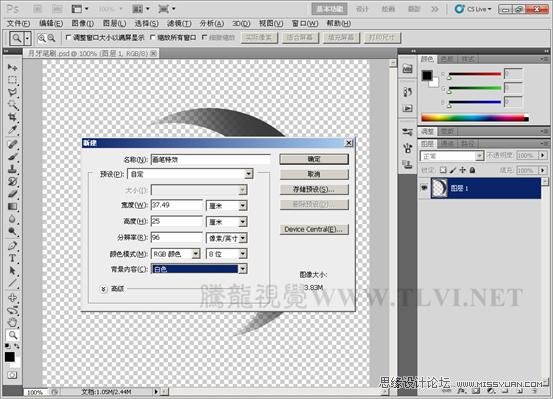Select the Pen tool

12,246
